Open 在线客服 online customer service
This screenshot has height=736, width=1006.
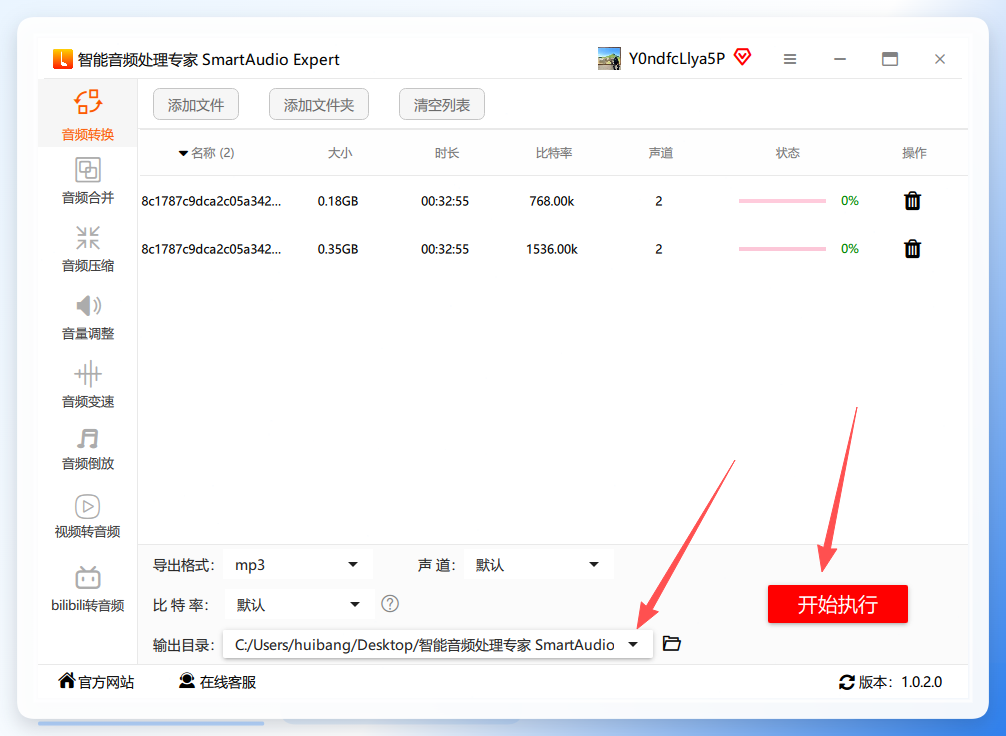(x=217, y=681)
